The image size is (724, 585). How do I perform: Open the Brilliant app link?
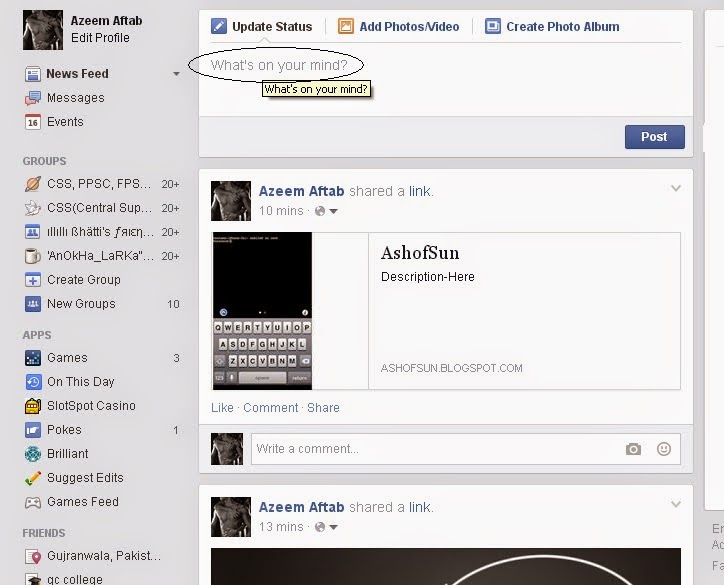point(68,454)
